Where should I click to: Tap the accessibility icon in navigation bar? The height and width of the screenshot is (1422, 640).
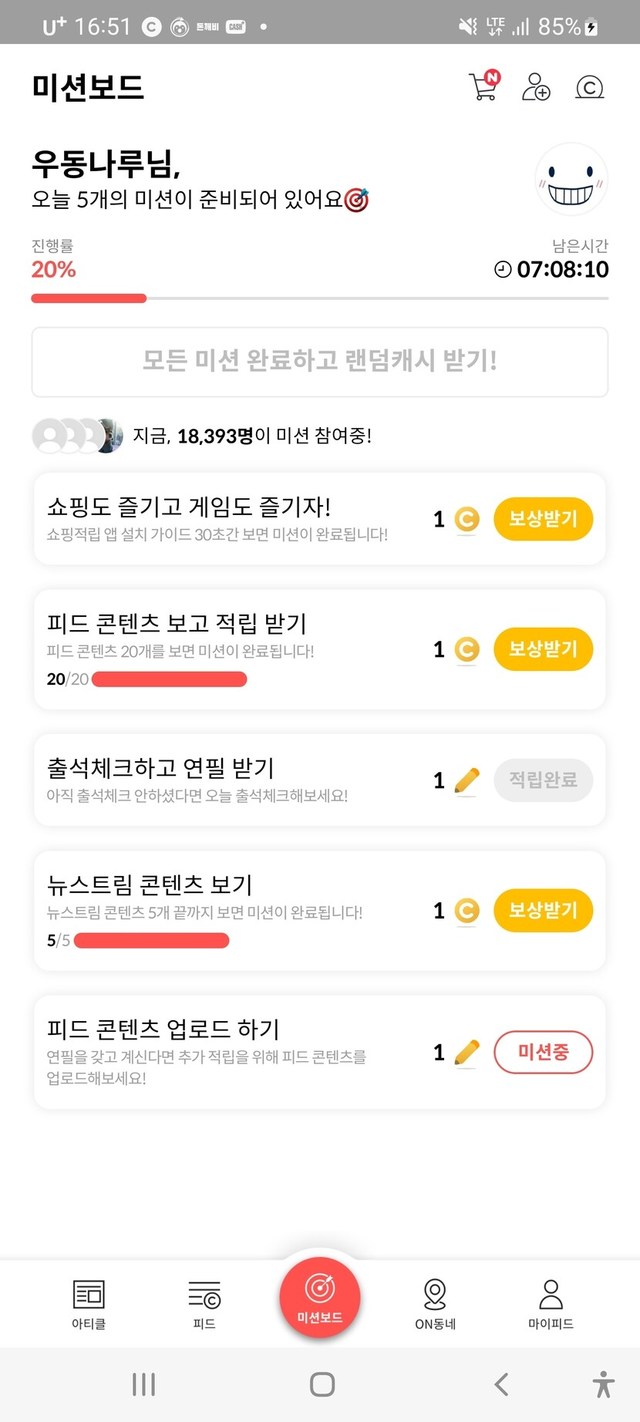click(x=602, y=1384)
